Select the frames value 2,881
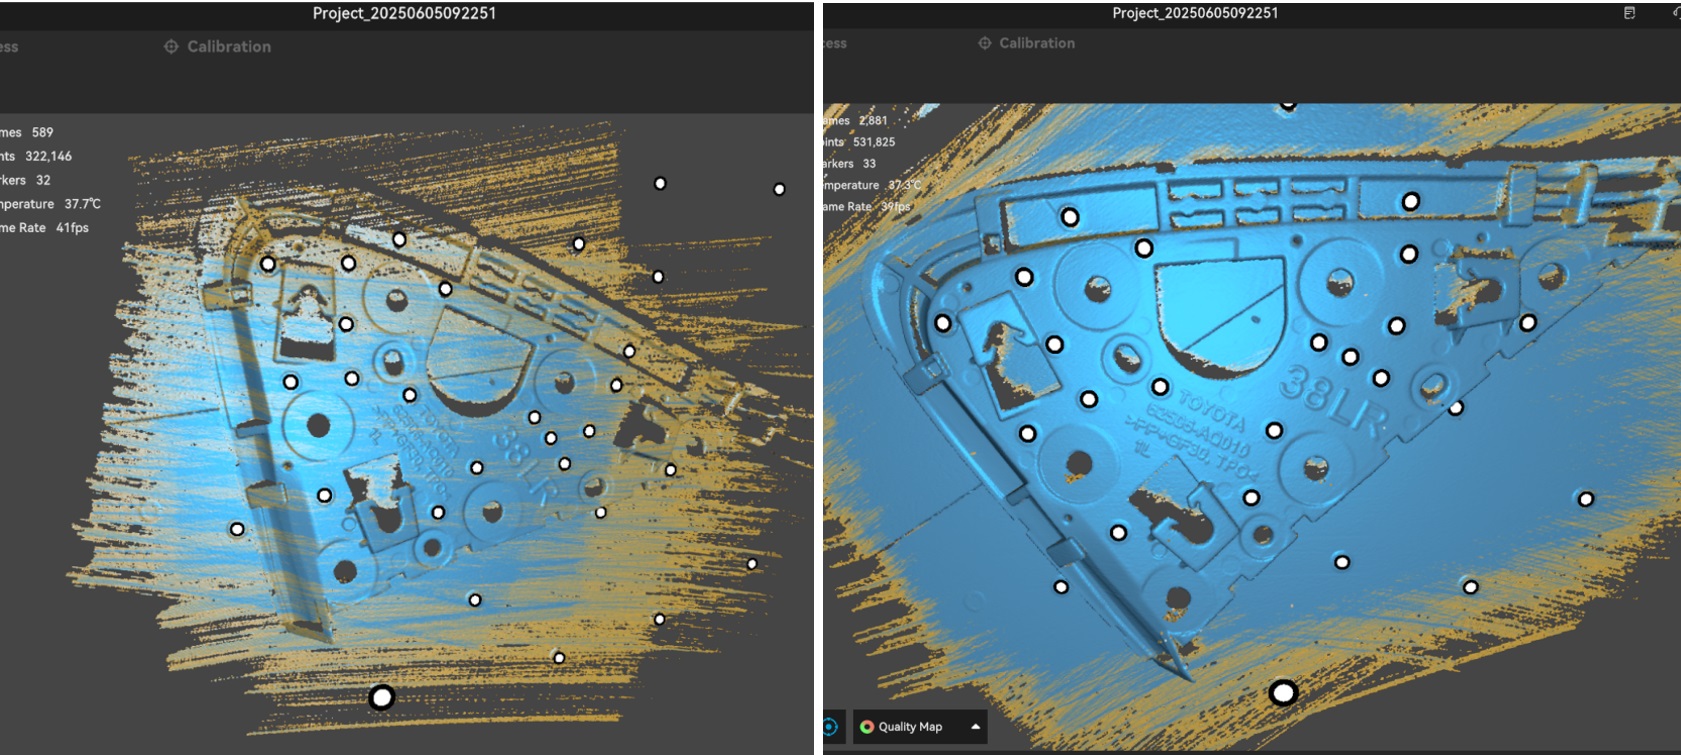The image size is (1681, 755). point(873,120)
